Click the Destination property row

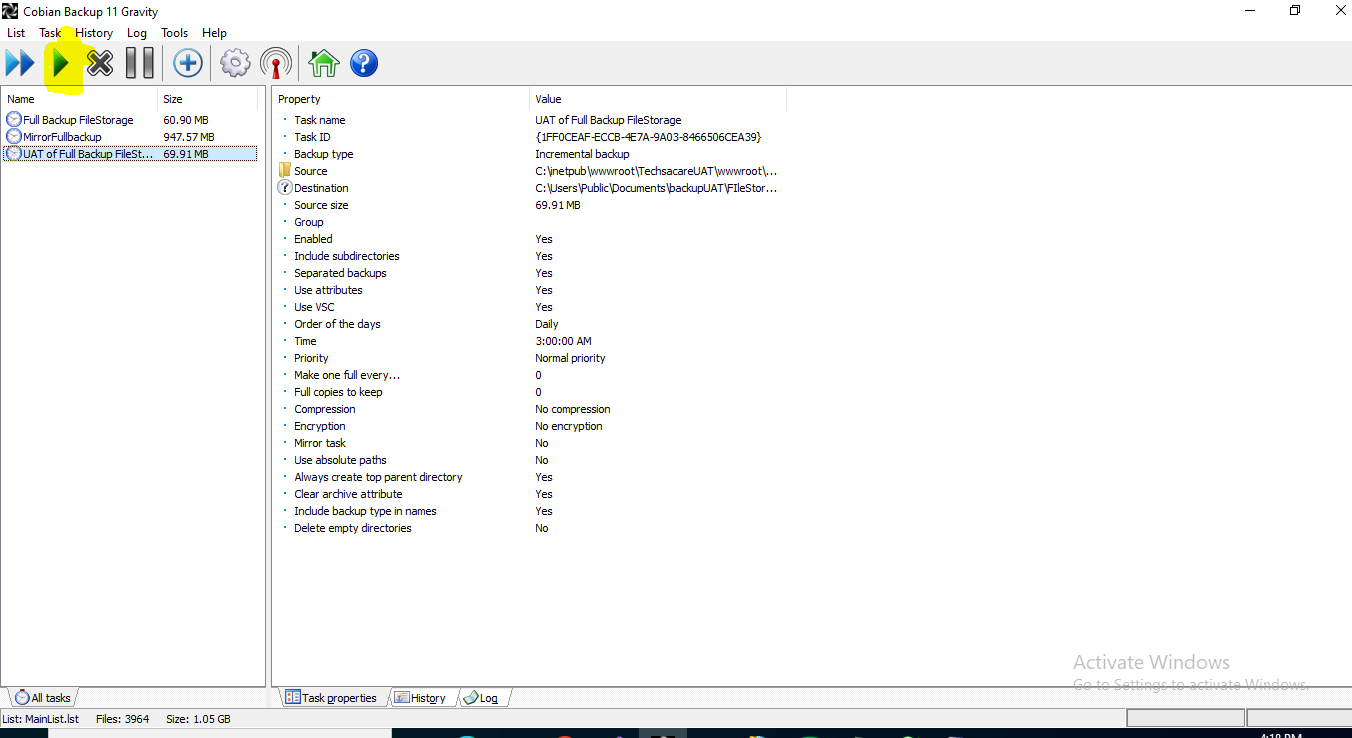pos(321,188)
